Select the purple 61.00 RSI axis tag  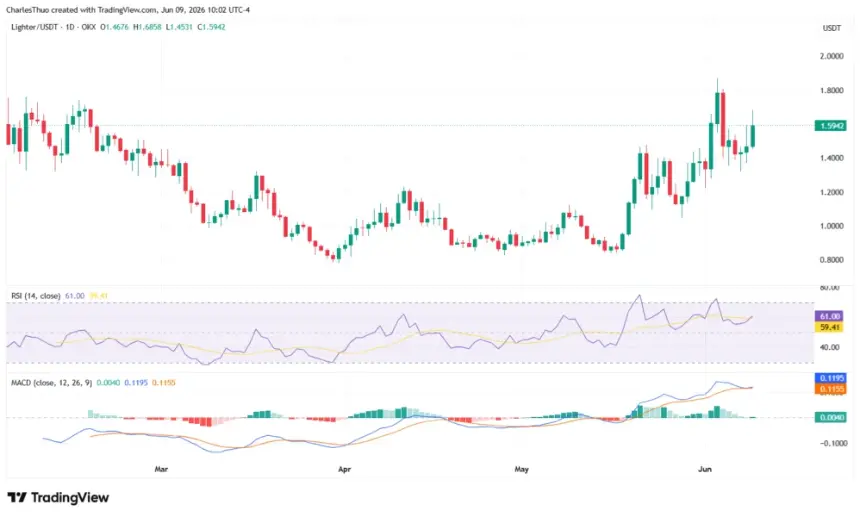coord(830,316)
